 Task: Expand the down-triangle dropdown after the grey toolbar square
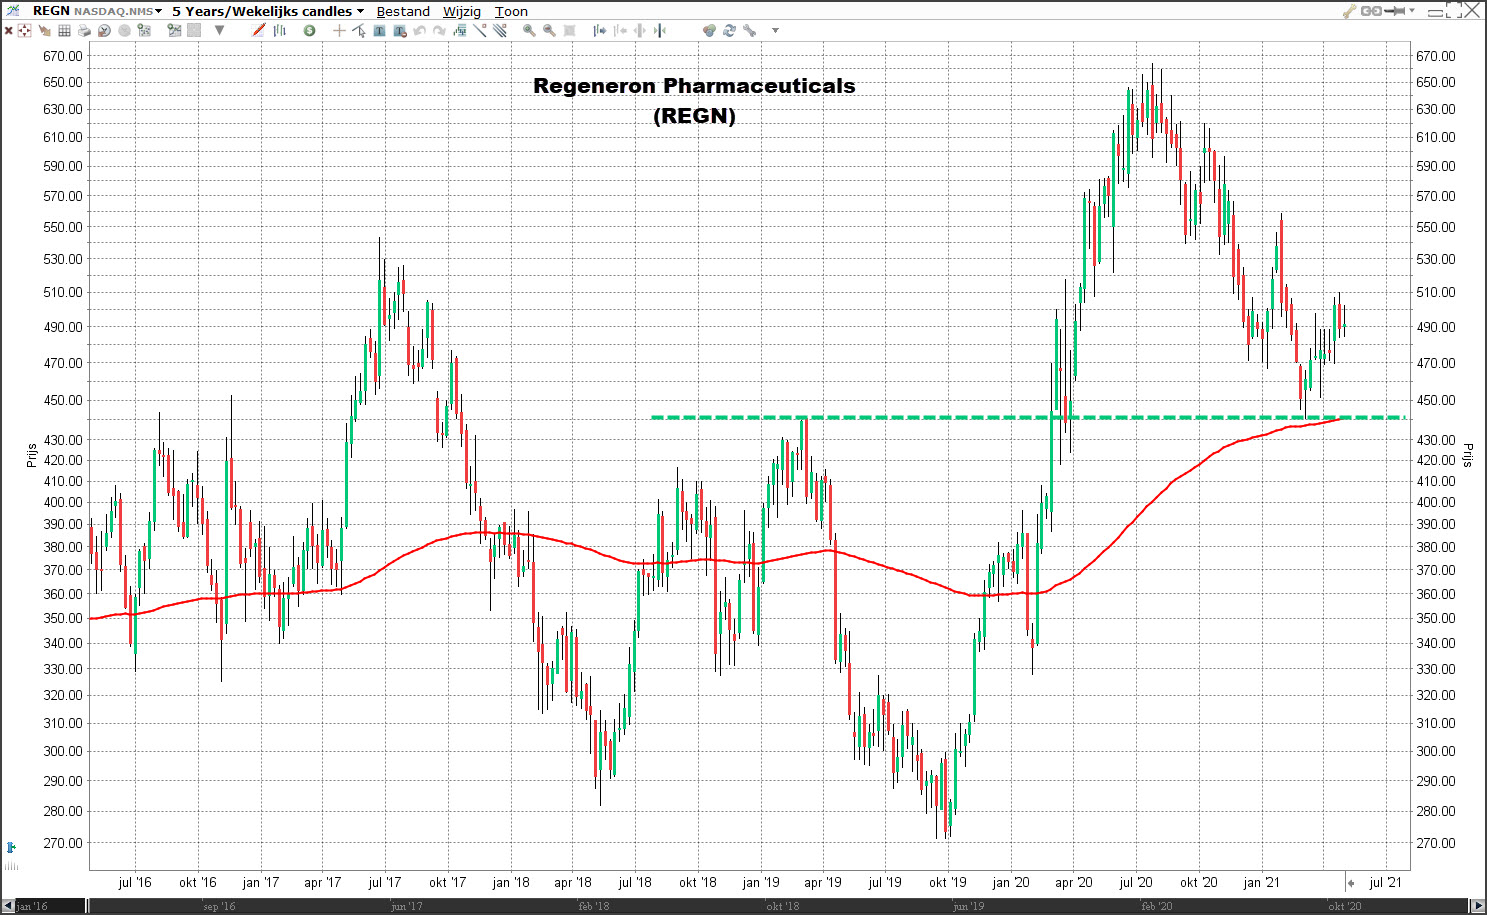219,30
